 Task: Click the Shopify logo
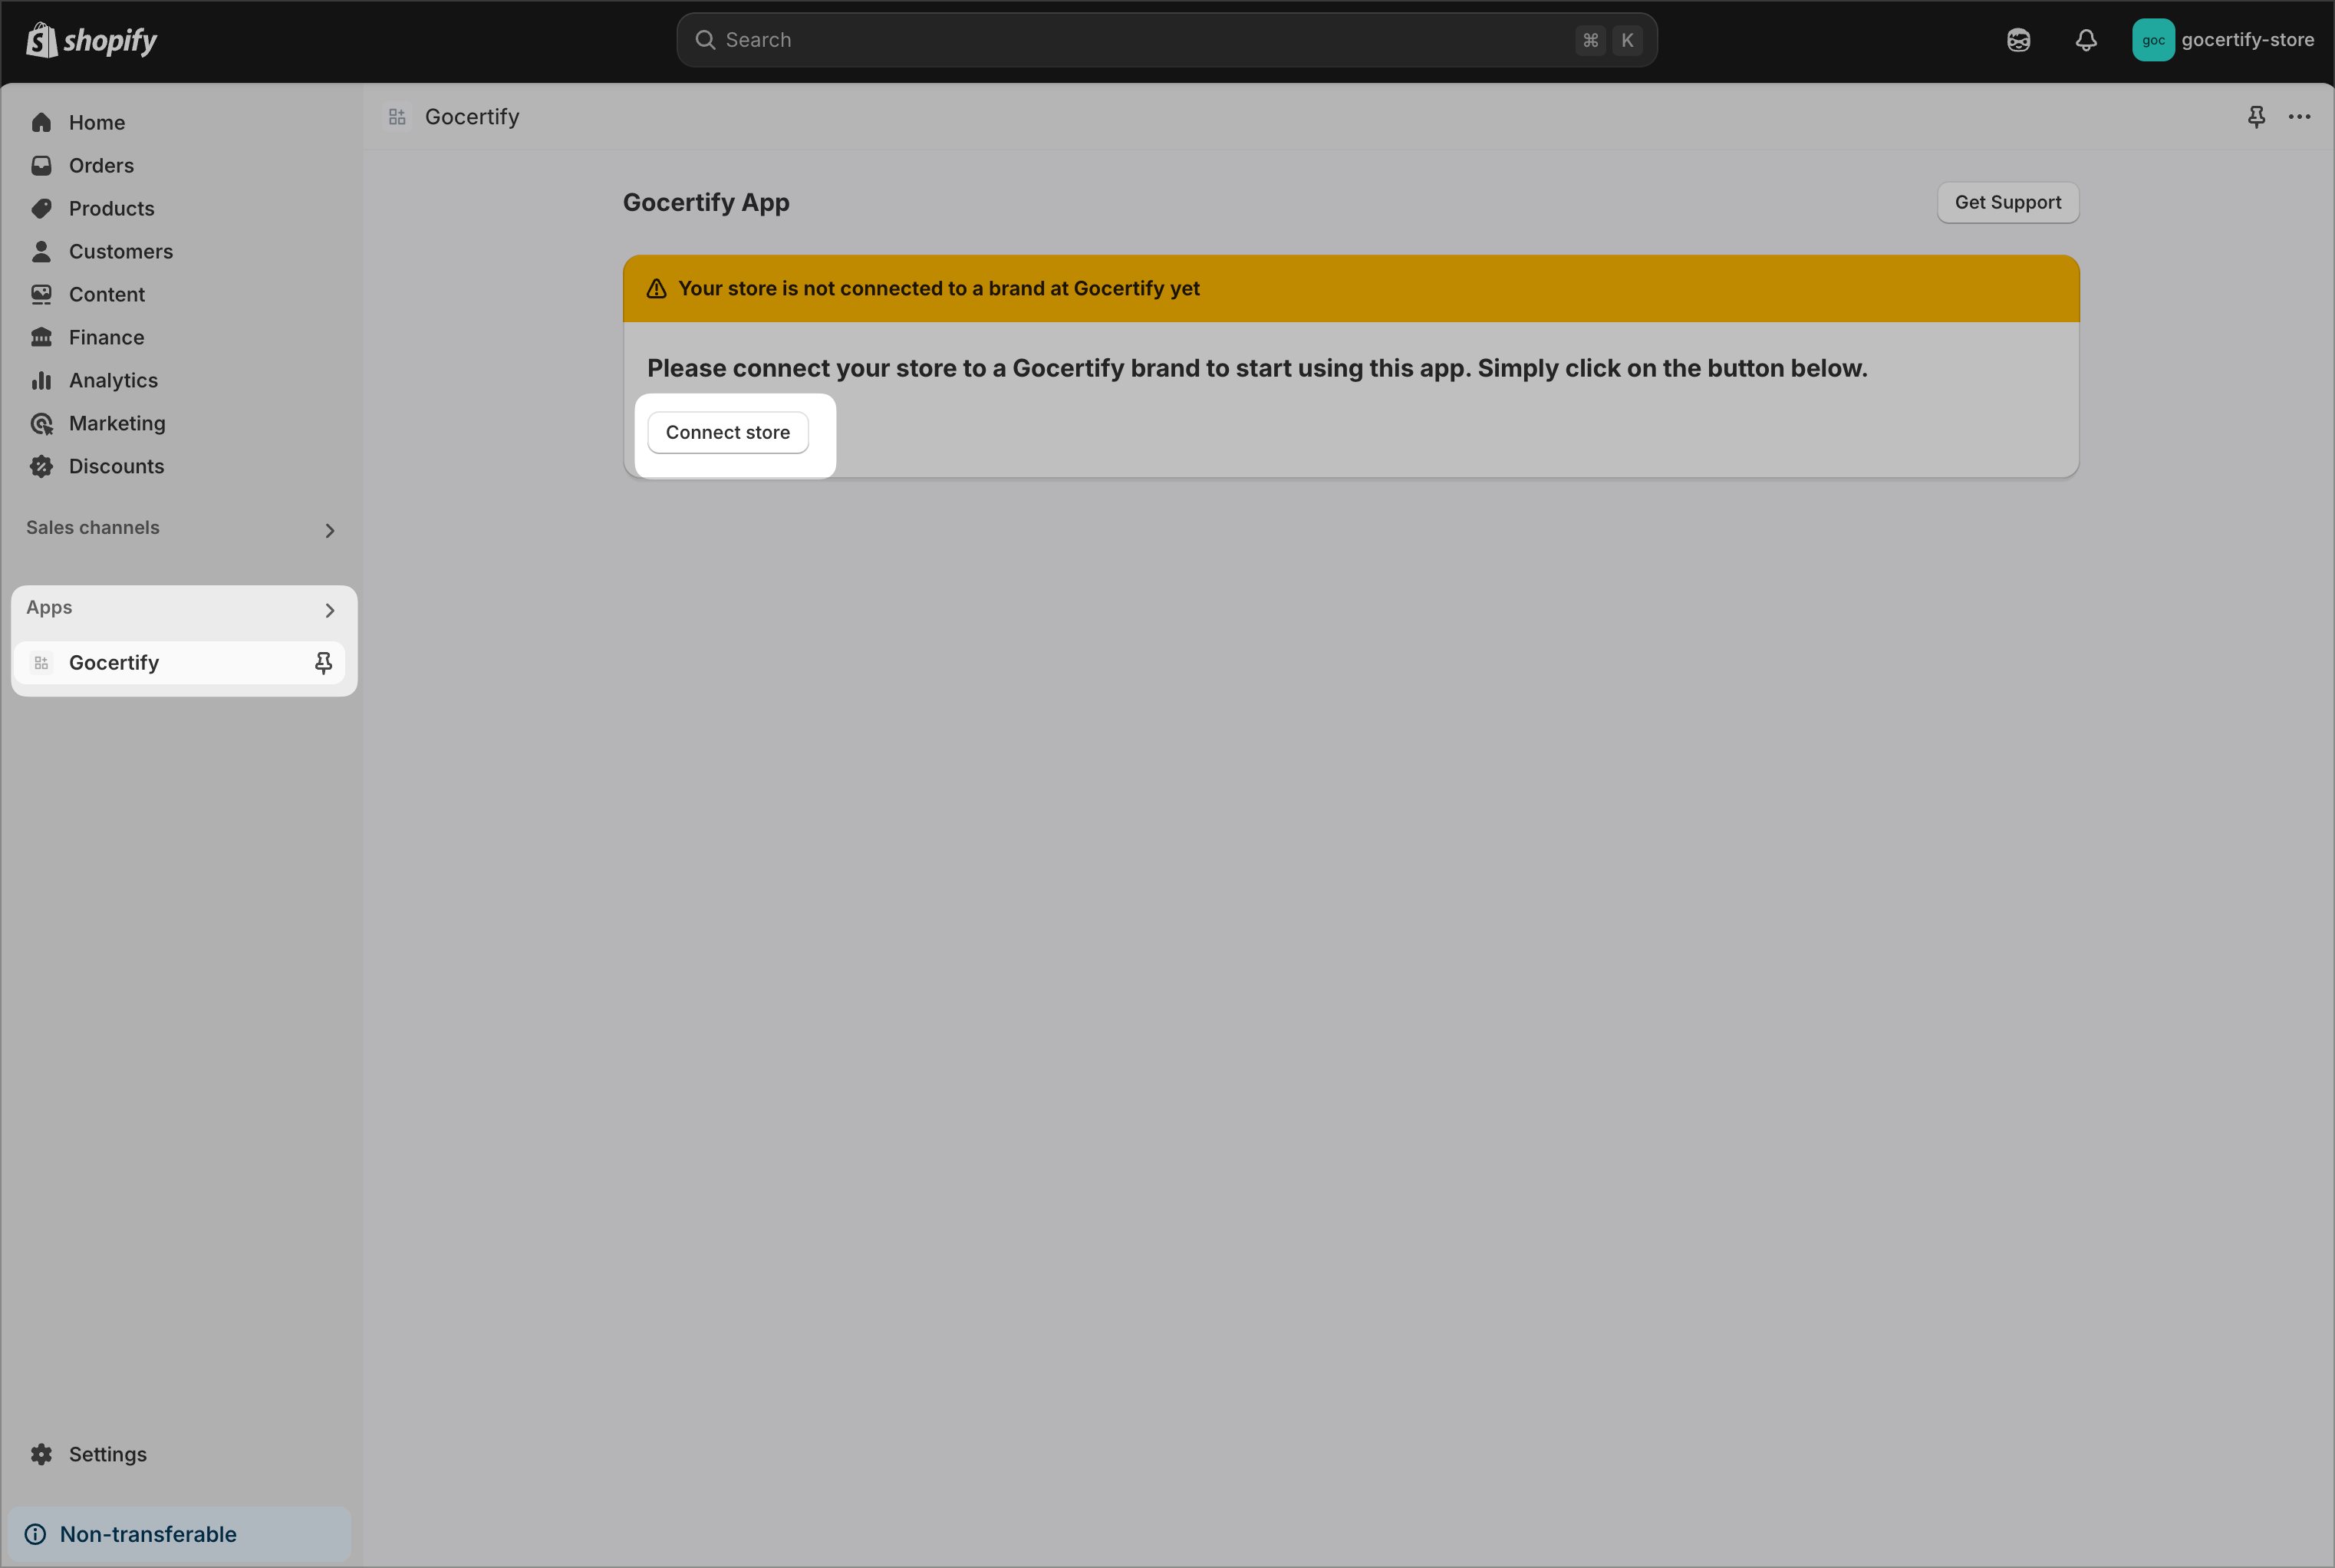(x=91, y=40)
